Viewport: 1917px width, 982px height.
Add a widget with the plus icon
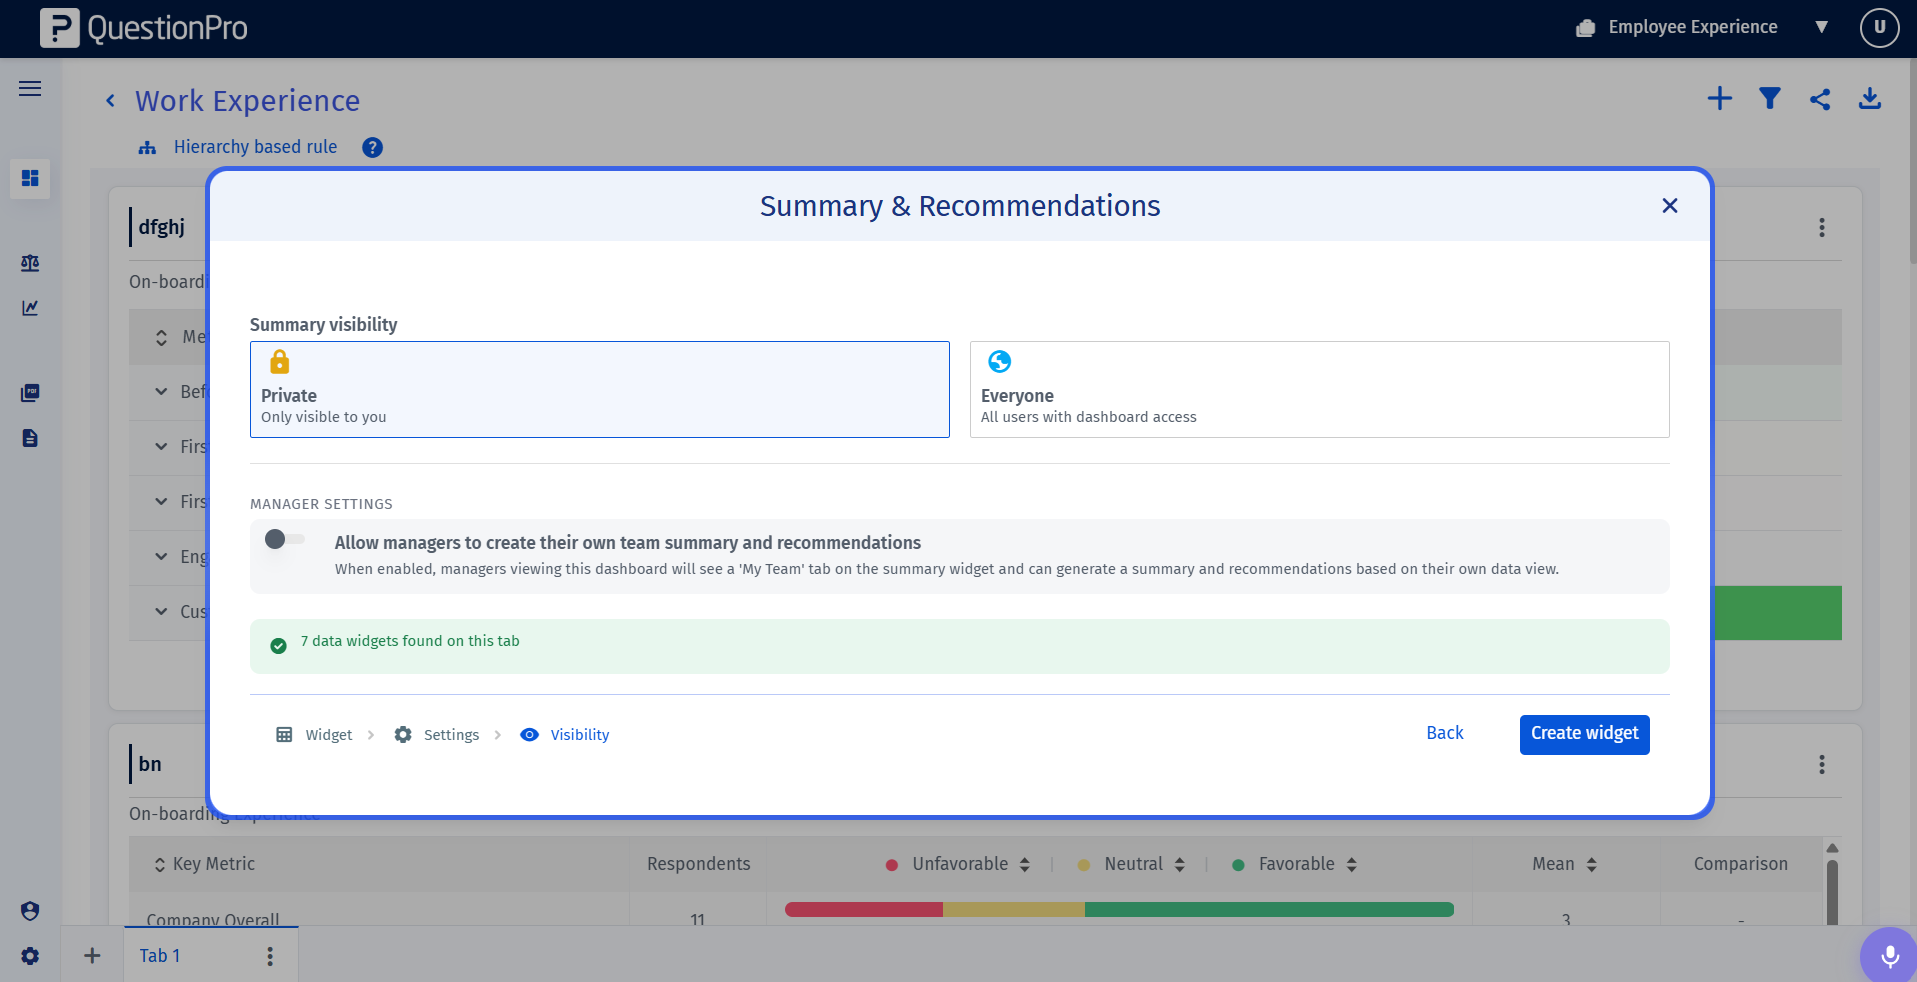tap(1720, 98)
